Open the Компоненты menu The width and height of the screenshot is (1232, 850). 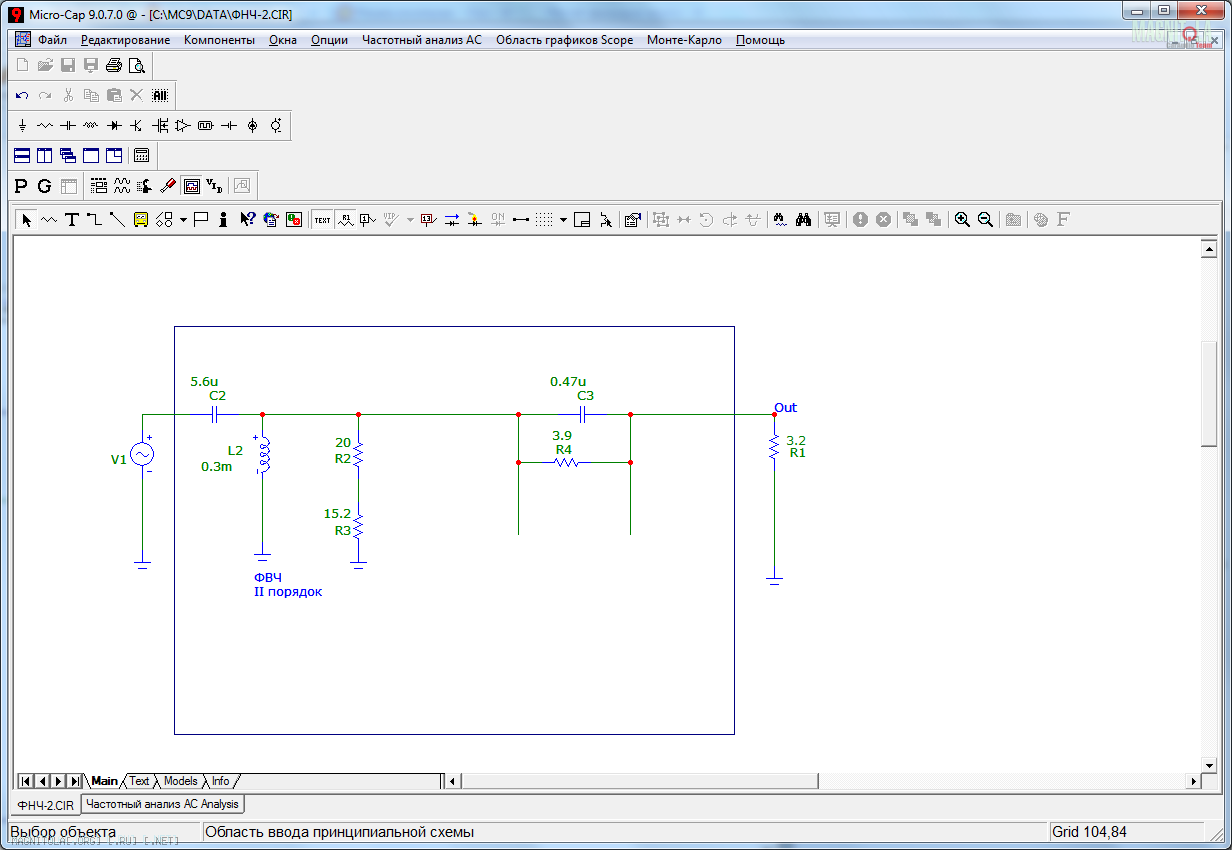219,40
